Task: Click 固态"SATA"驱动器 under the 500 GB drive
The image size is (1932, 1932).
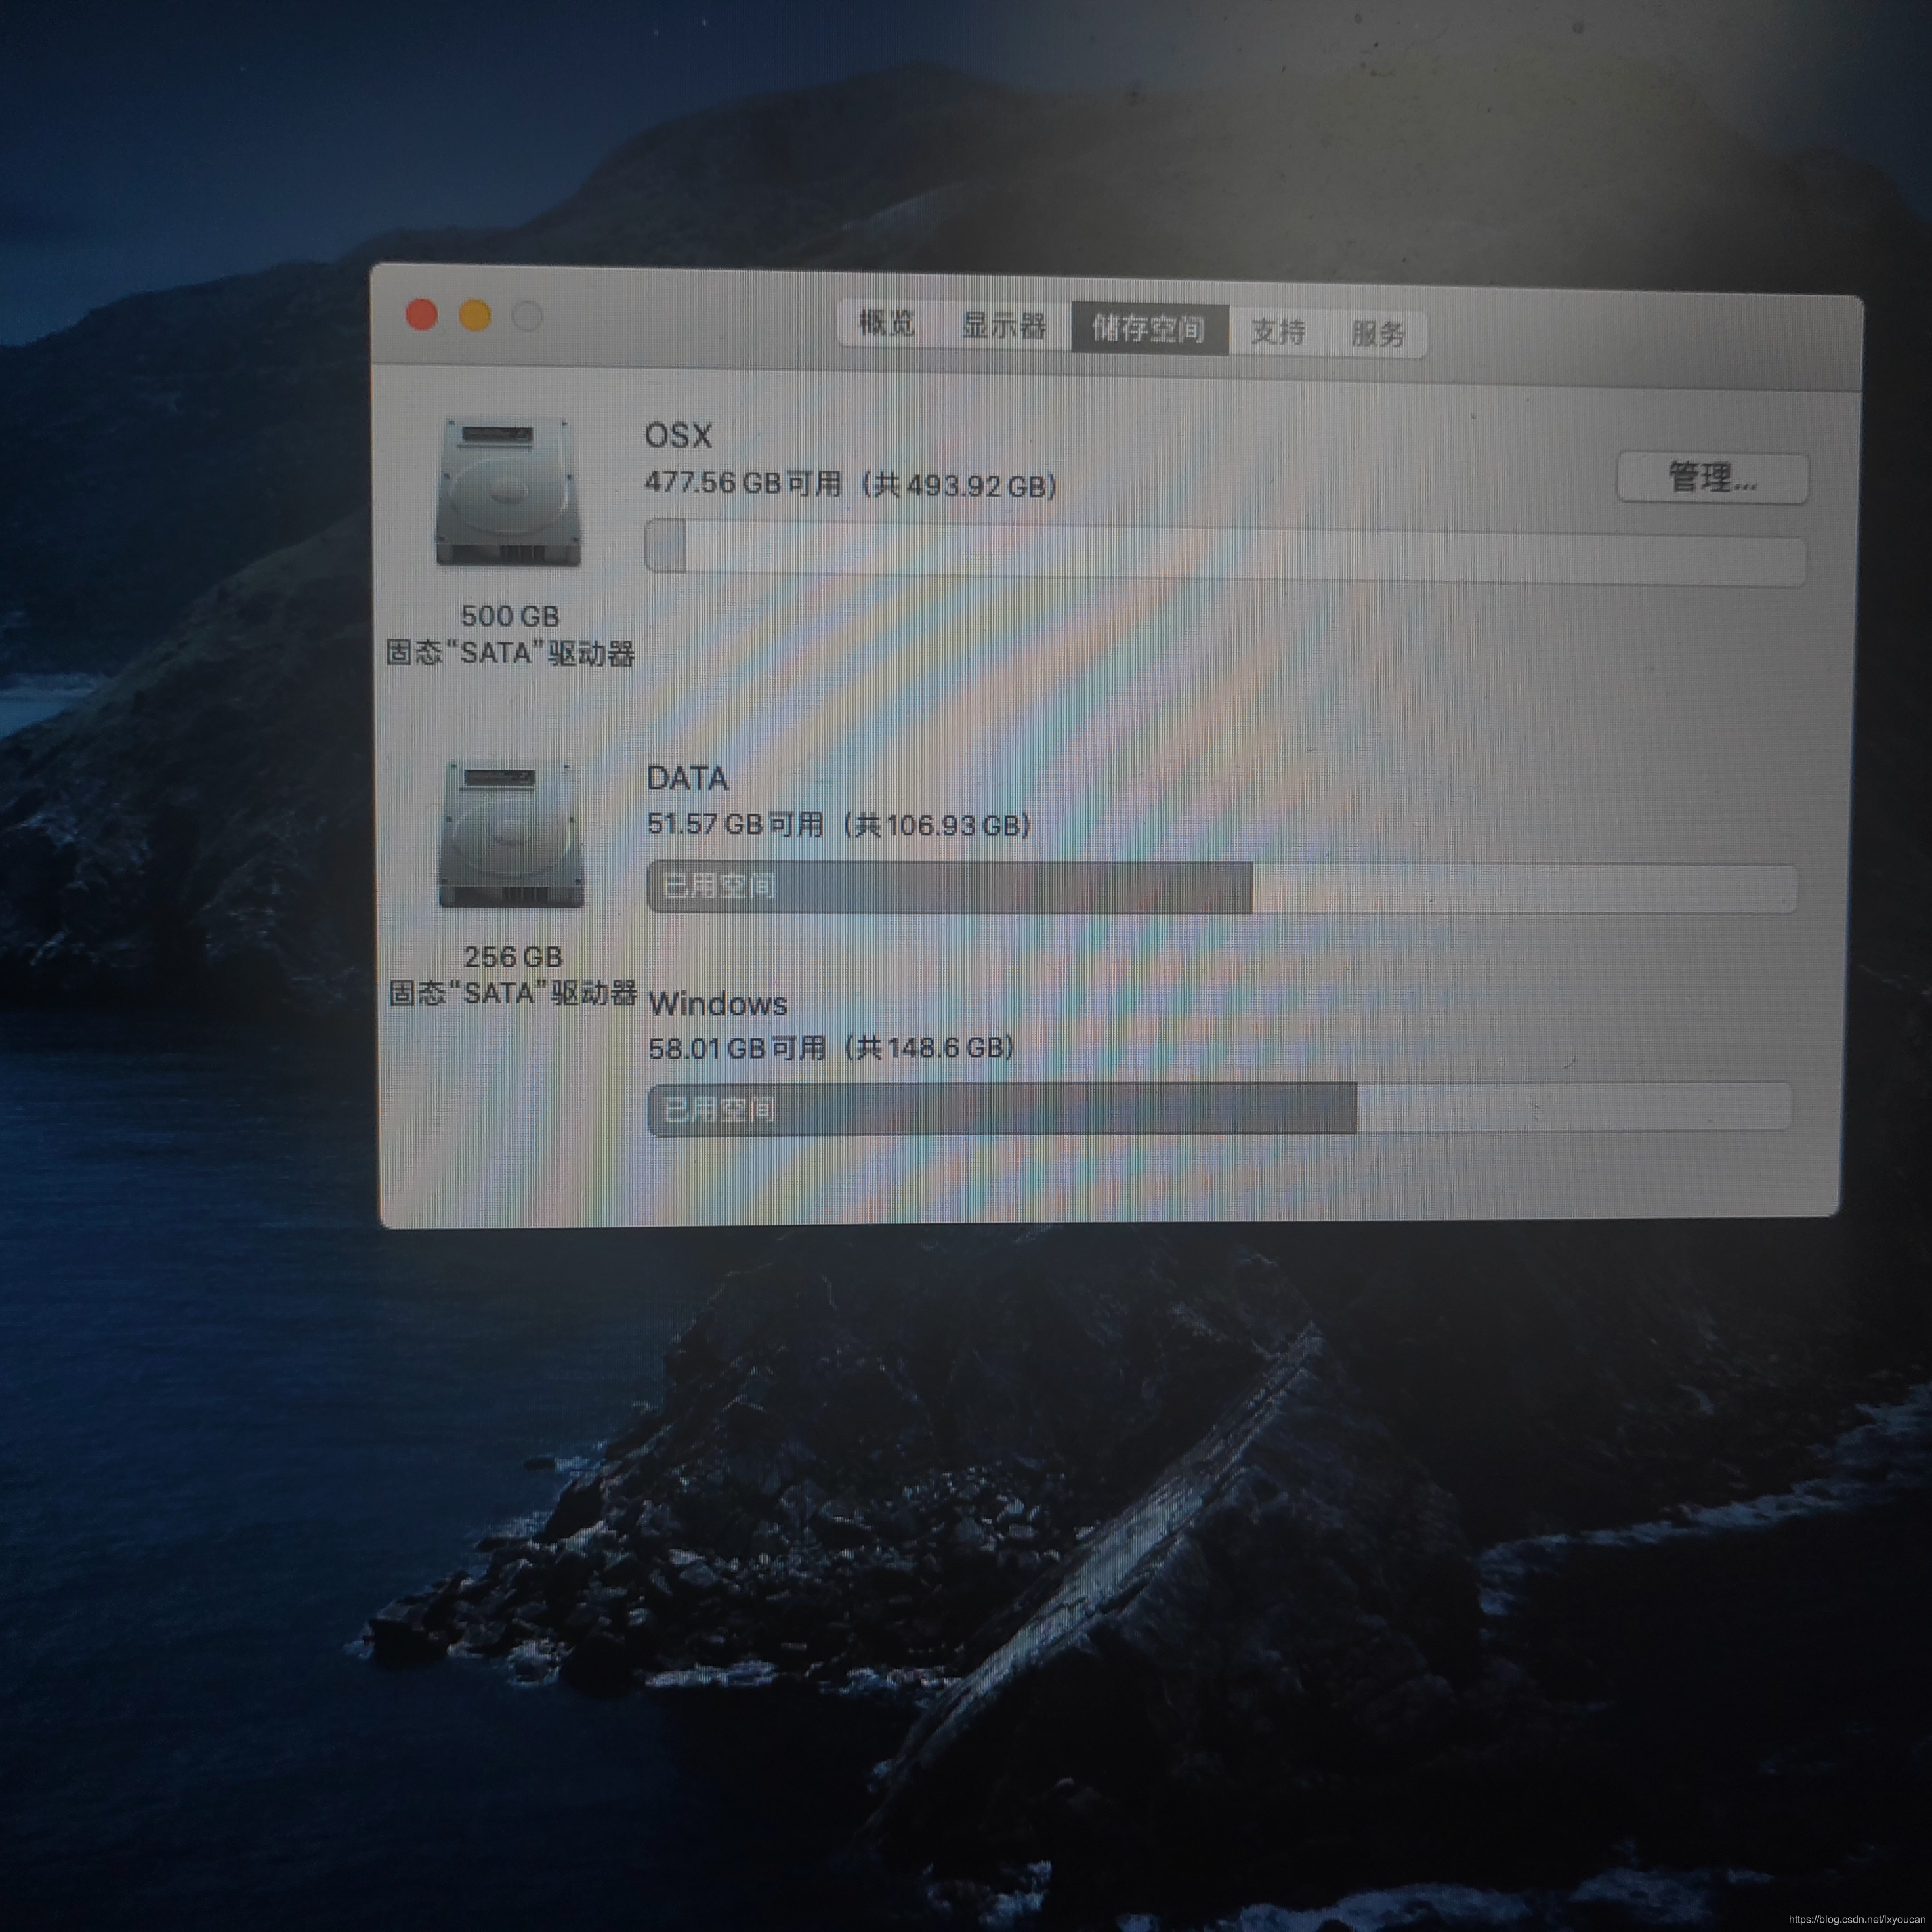Action: [510, 653]
